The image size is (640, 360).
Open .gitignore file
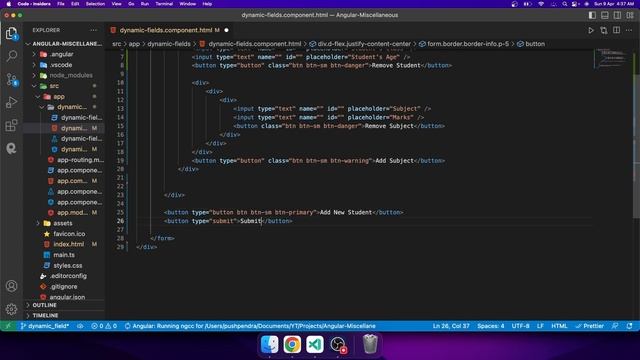click(x=64, y=287)
